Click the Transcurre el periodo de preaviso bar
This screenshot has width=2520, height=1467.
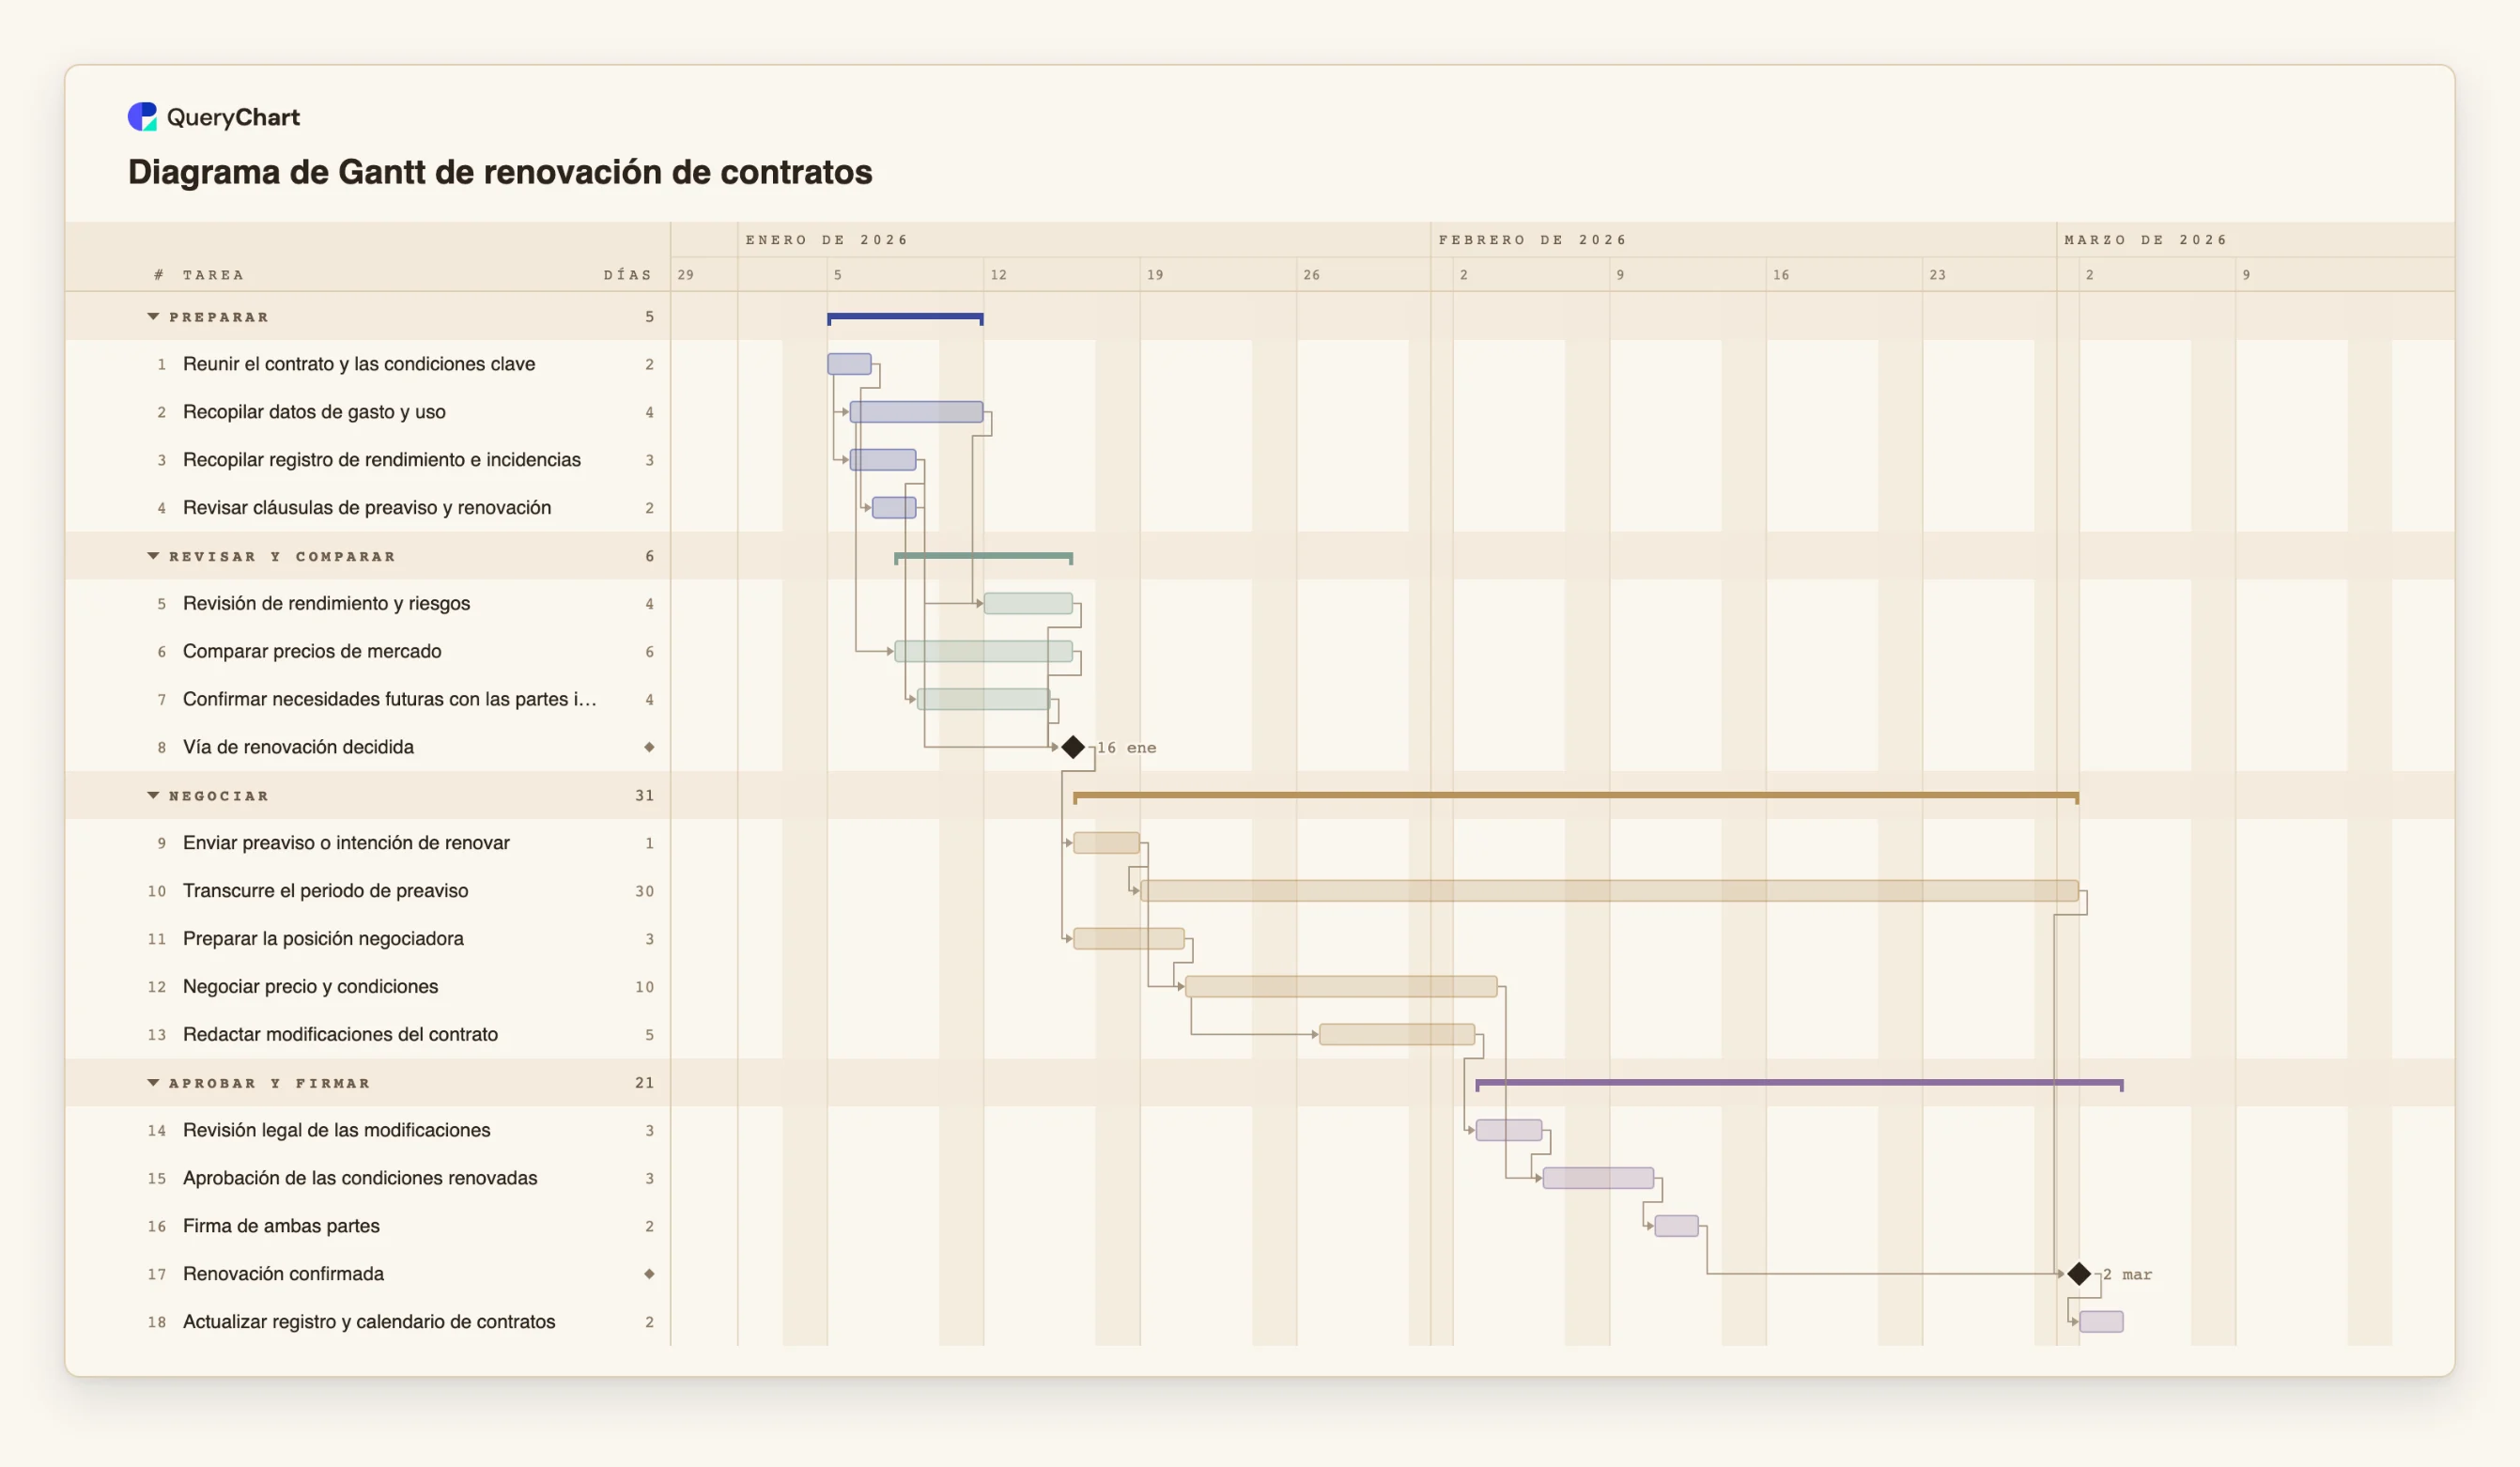(1609, 891)
